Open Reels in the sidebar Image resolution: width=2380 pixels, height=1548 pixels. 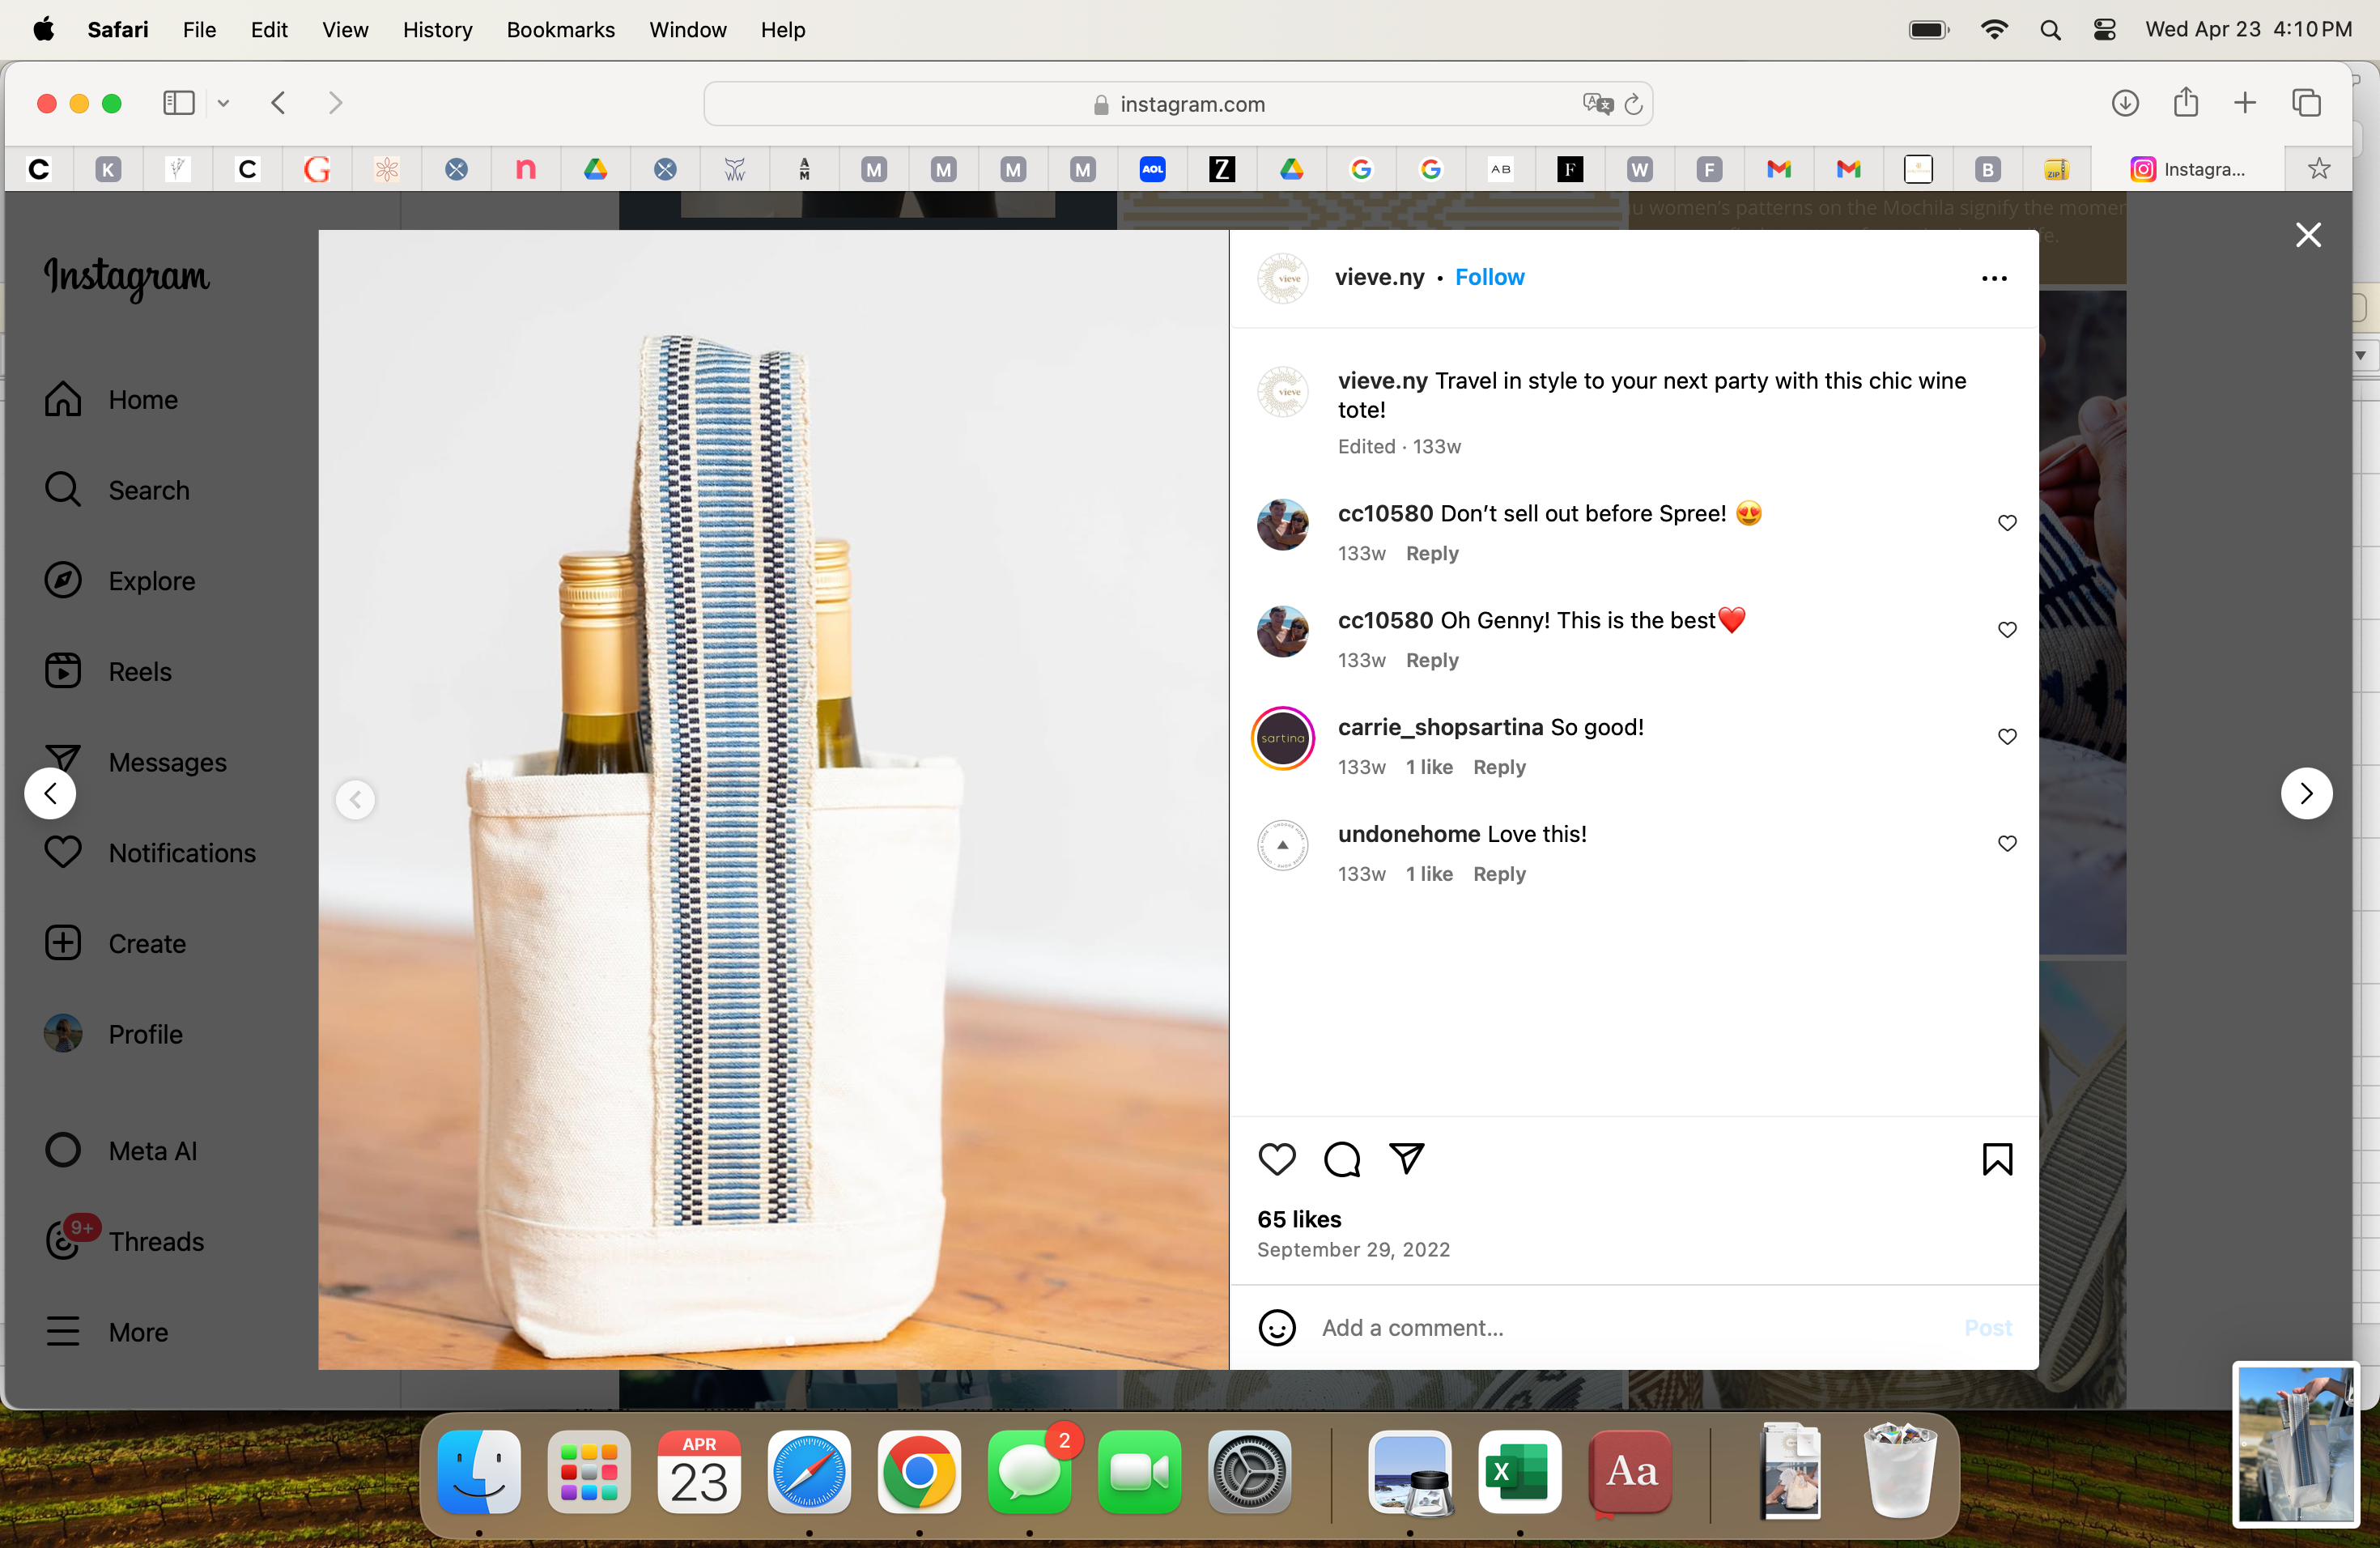click(x=108, y=671)
